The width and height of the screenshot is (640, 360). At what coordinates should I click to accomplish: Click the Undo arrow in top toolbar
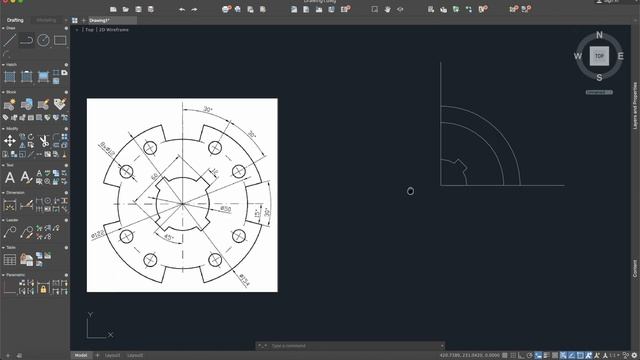pyautogui.click(x=182, y=9)
